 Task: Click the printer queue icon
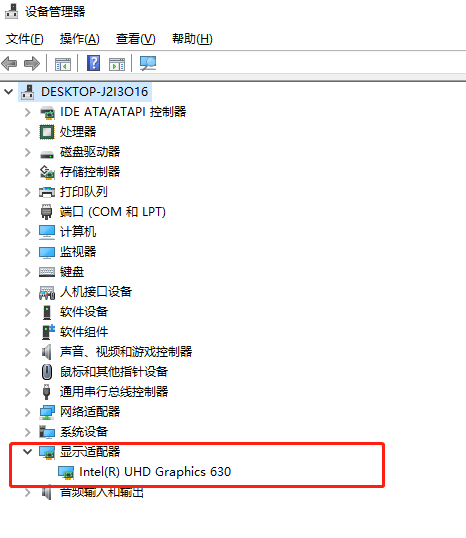[47, 192]
